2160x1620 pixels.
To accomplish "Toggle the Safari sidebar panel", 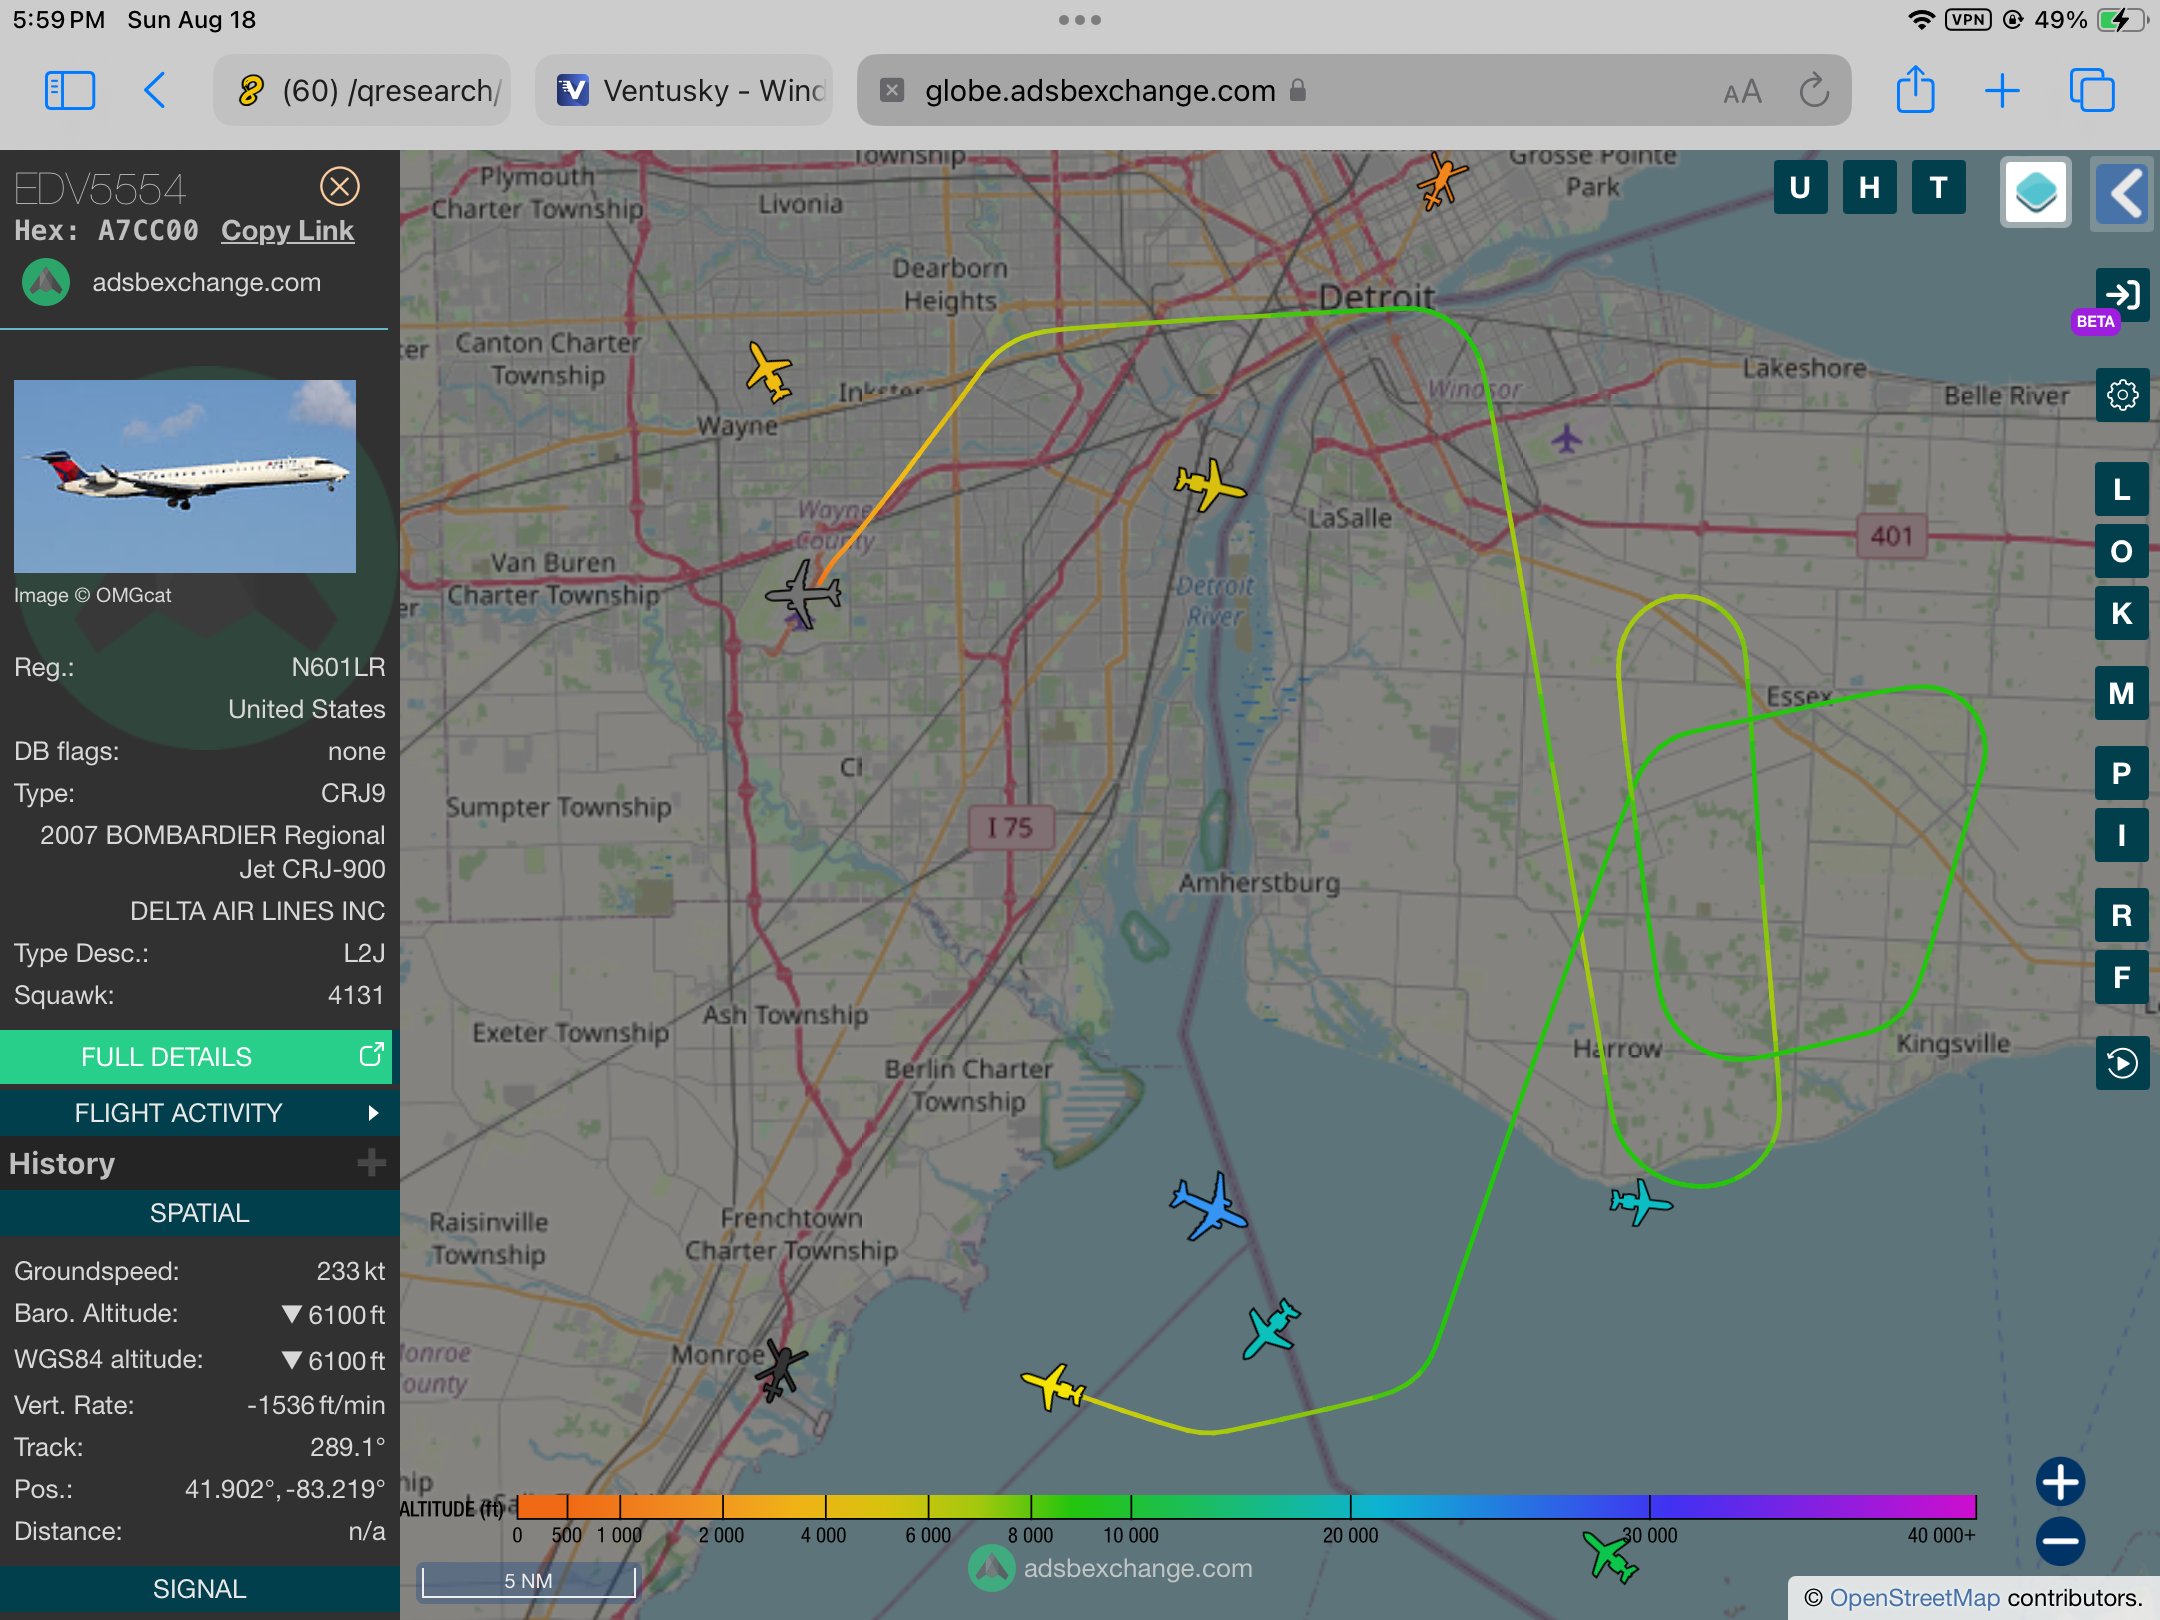I will [x=70, y=91].
